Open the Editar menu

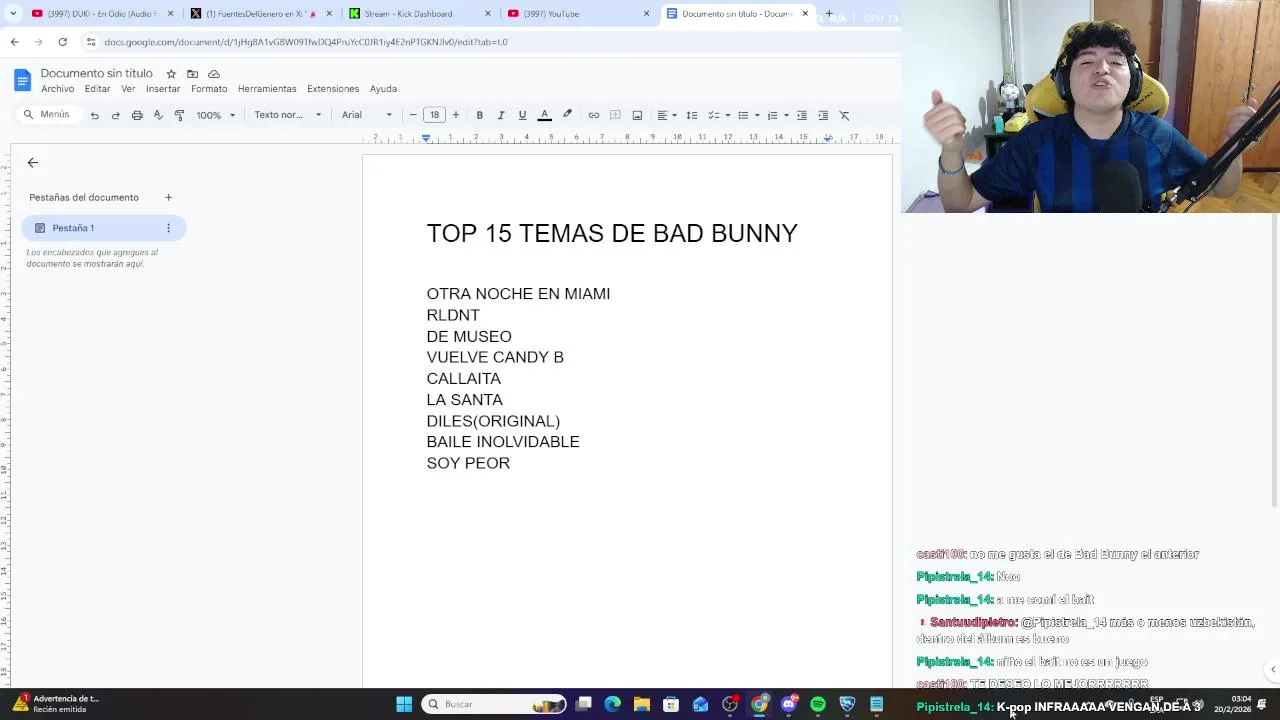pos(98,89)
